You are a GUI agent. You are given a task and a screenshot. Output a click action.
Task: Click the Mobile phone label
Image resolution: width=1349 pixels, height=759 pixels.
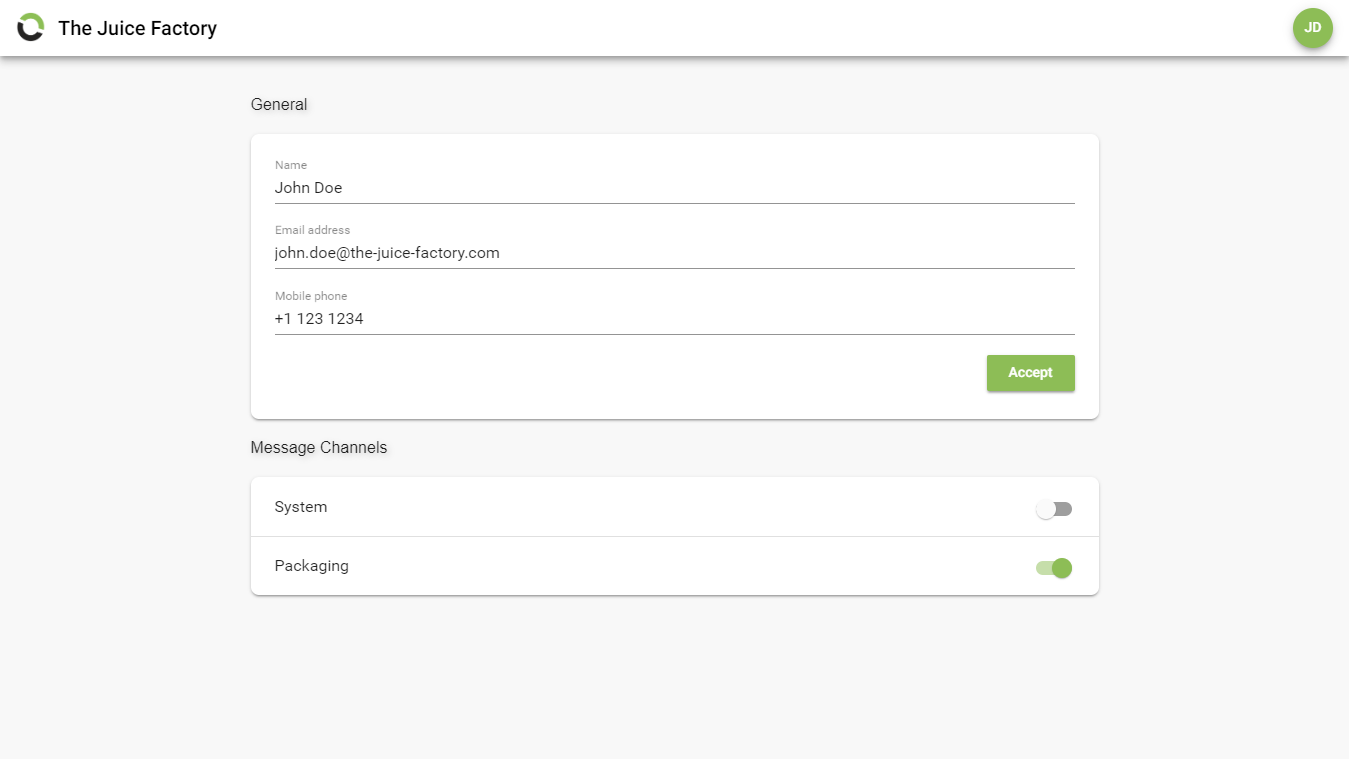[x=311, y=296]
